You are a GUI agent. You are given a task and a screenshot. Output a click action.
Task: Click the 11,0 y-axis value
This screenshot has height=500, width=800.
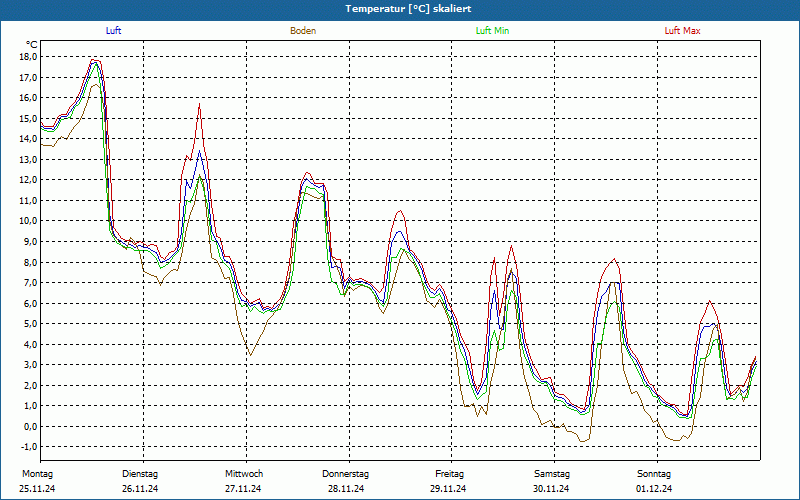click(28, 201)
